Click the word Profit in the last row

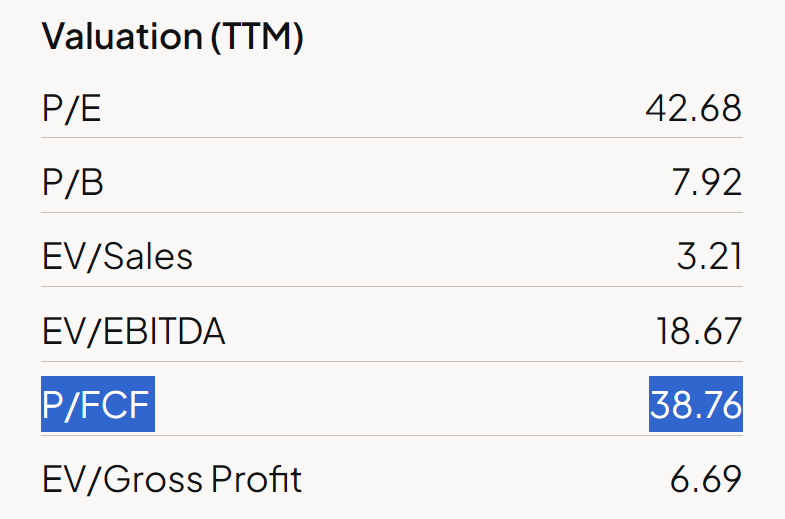pos(255,479)
